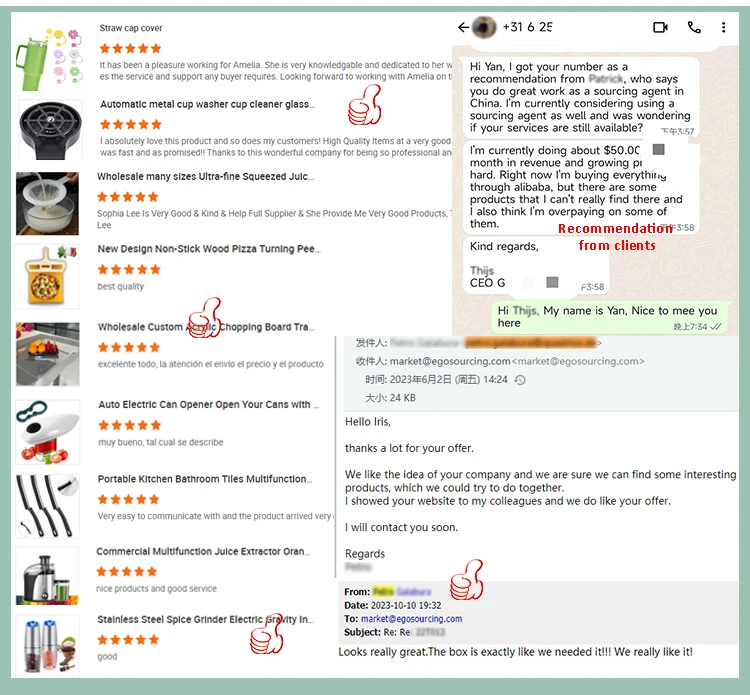Open Stainless Steel Spice Grinder product image
Viewport: 750px width, 695px height.
(x=47, y=646)
